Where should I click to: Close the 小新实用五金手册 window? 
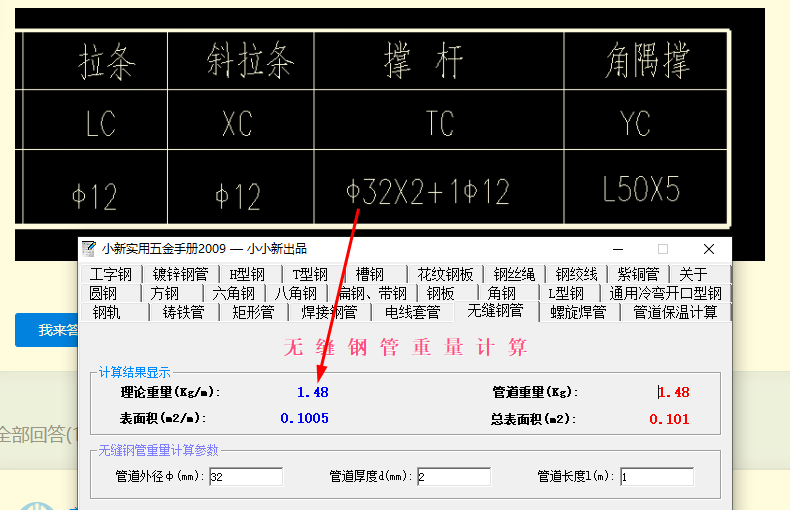click(x=709, y=249)
